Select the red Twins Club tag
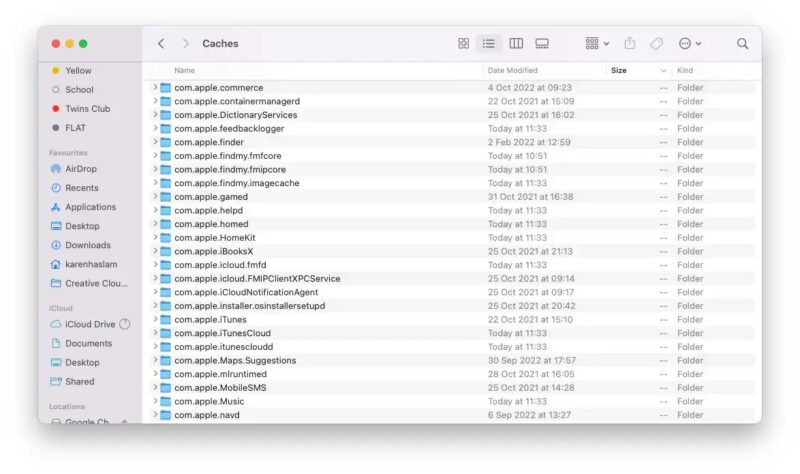The width and height of the screenshot is (800, 474). [87, 108]
